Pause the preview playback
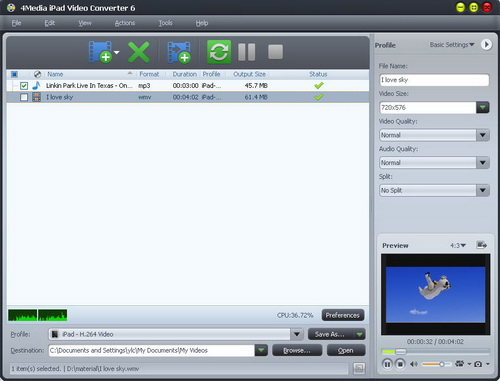The image size is (500, 381). [x=387, y=364]
